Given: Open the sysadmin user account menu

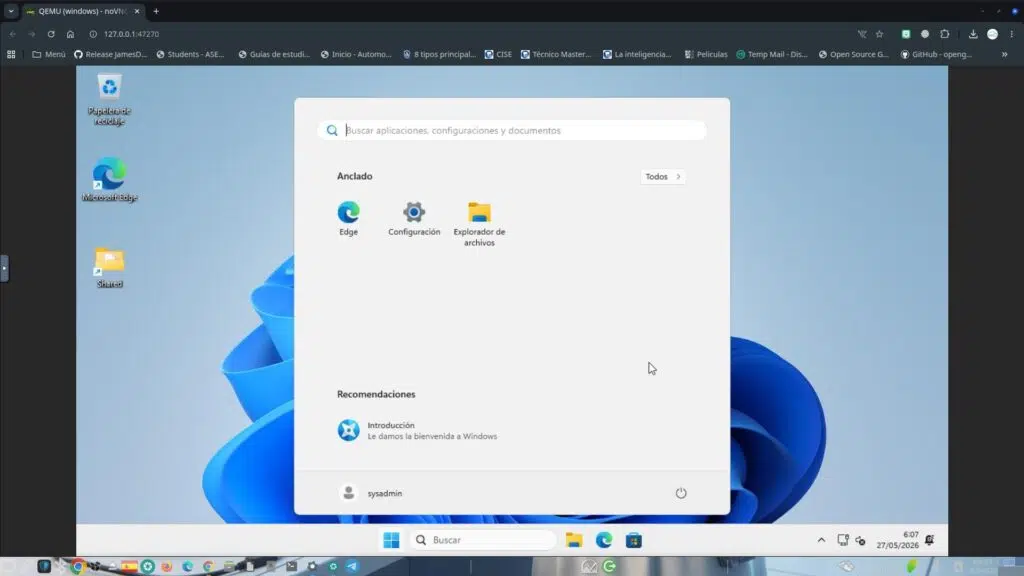Looking at the screenshot, I should coord(370,493).
